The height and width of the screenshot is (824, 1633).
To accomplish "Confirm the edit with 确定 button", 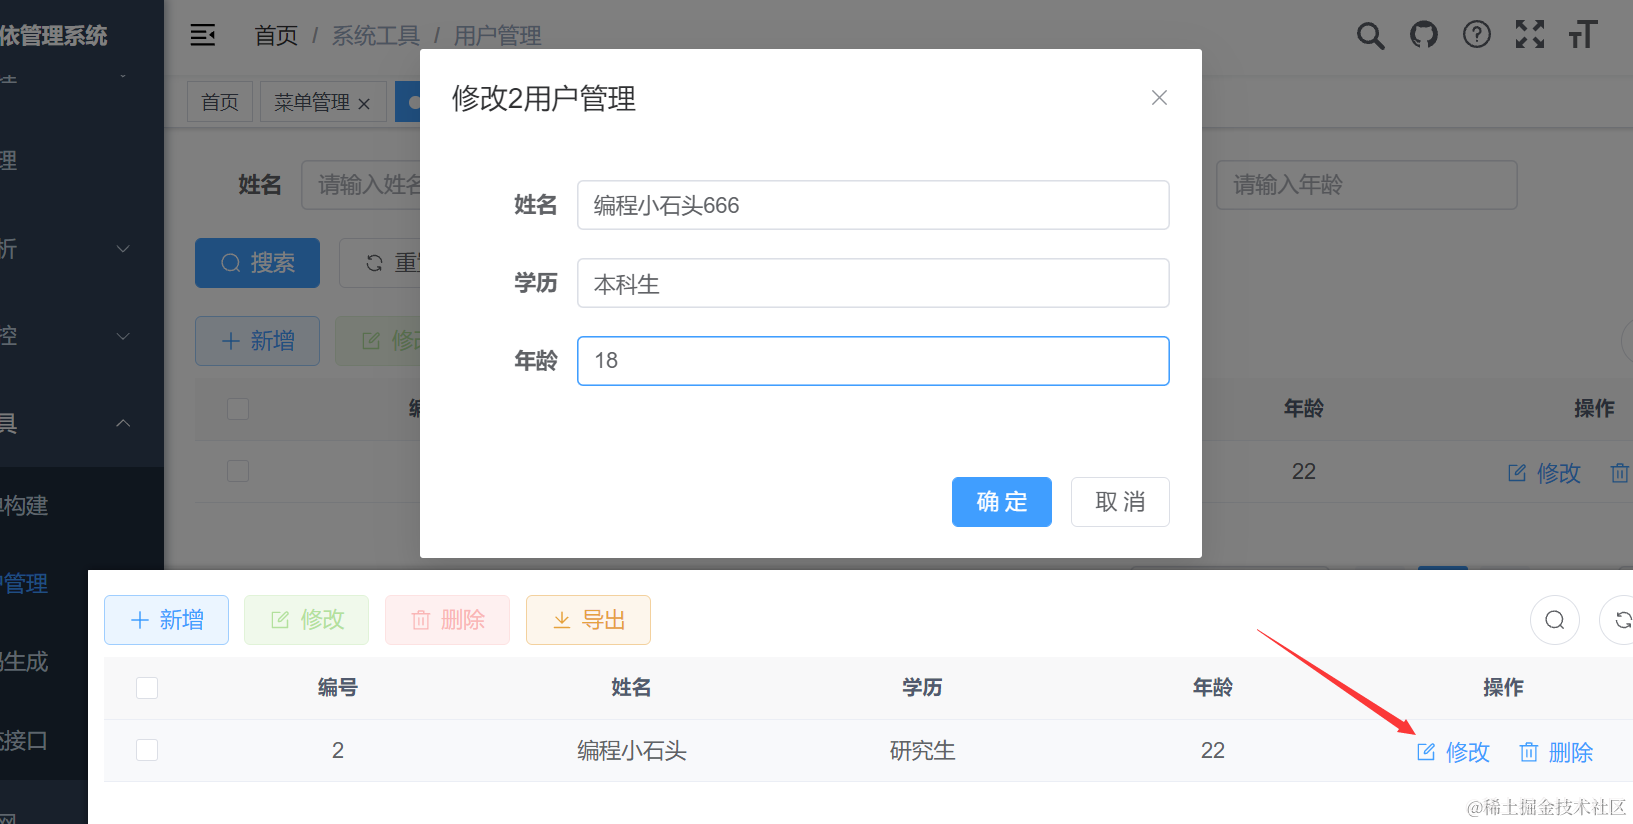I will coord(1001,502).
